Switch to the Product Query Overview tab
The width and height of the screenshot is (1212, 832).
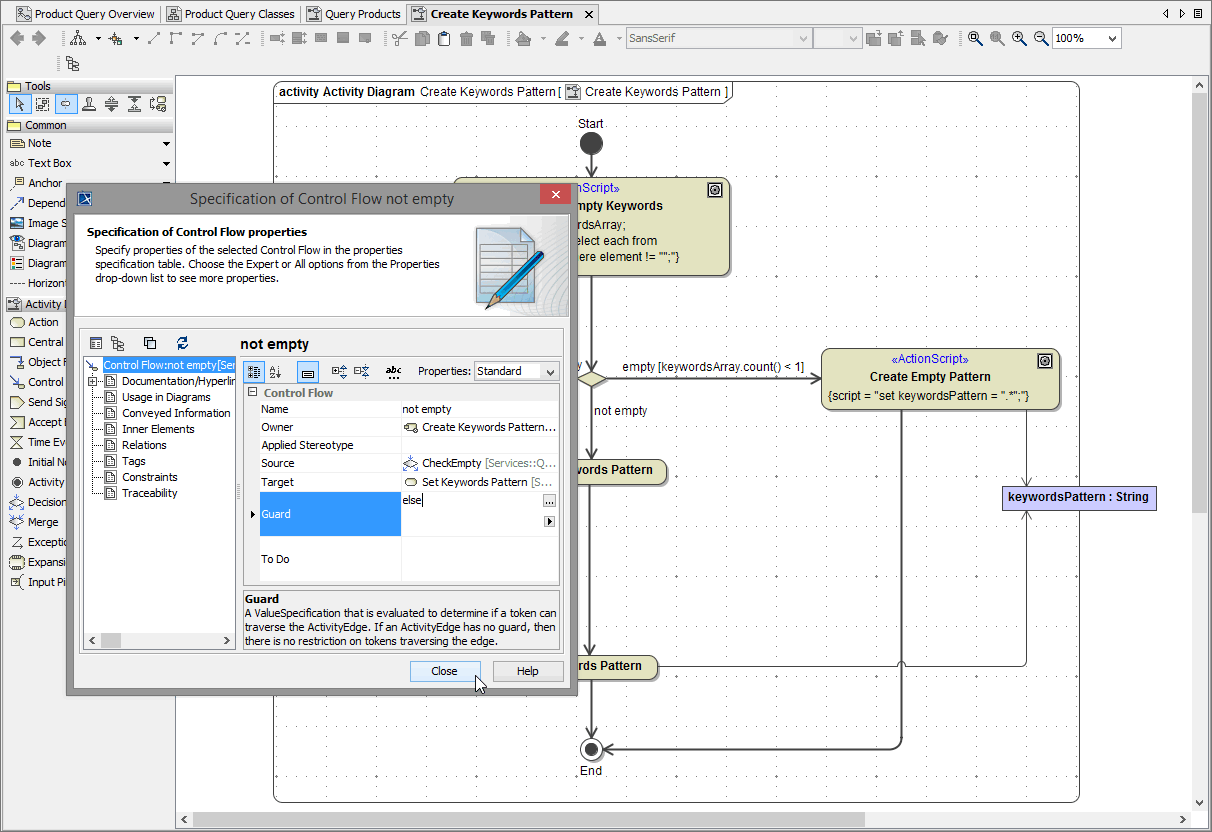point(95,13)
